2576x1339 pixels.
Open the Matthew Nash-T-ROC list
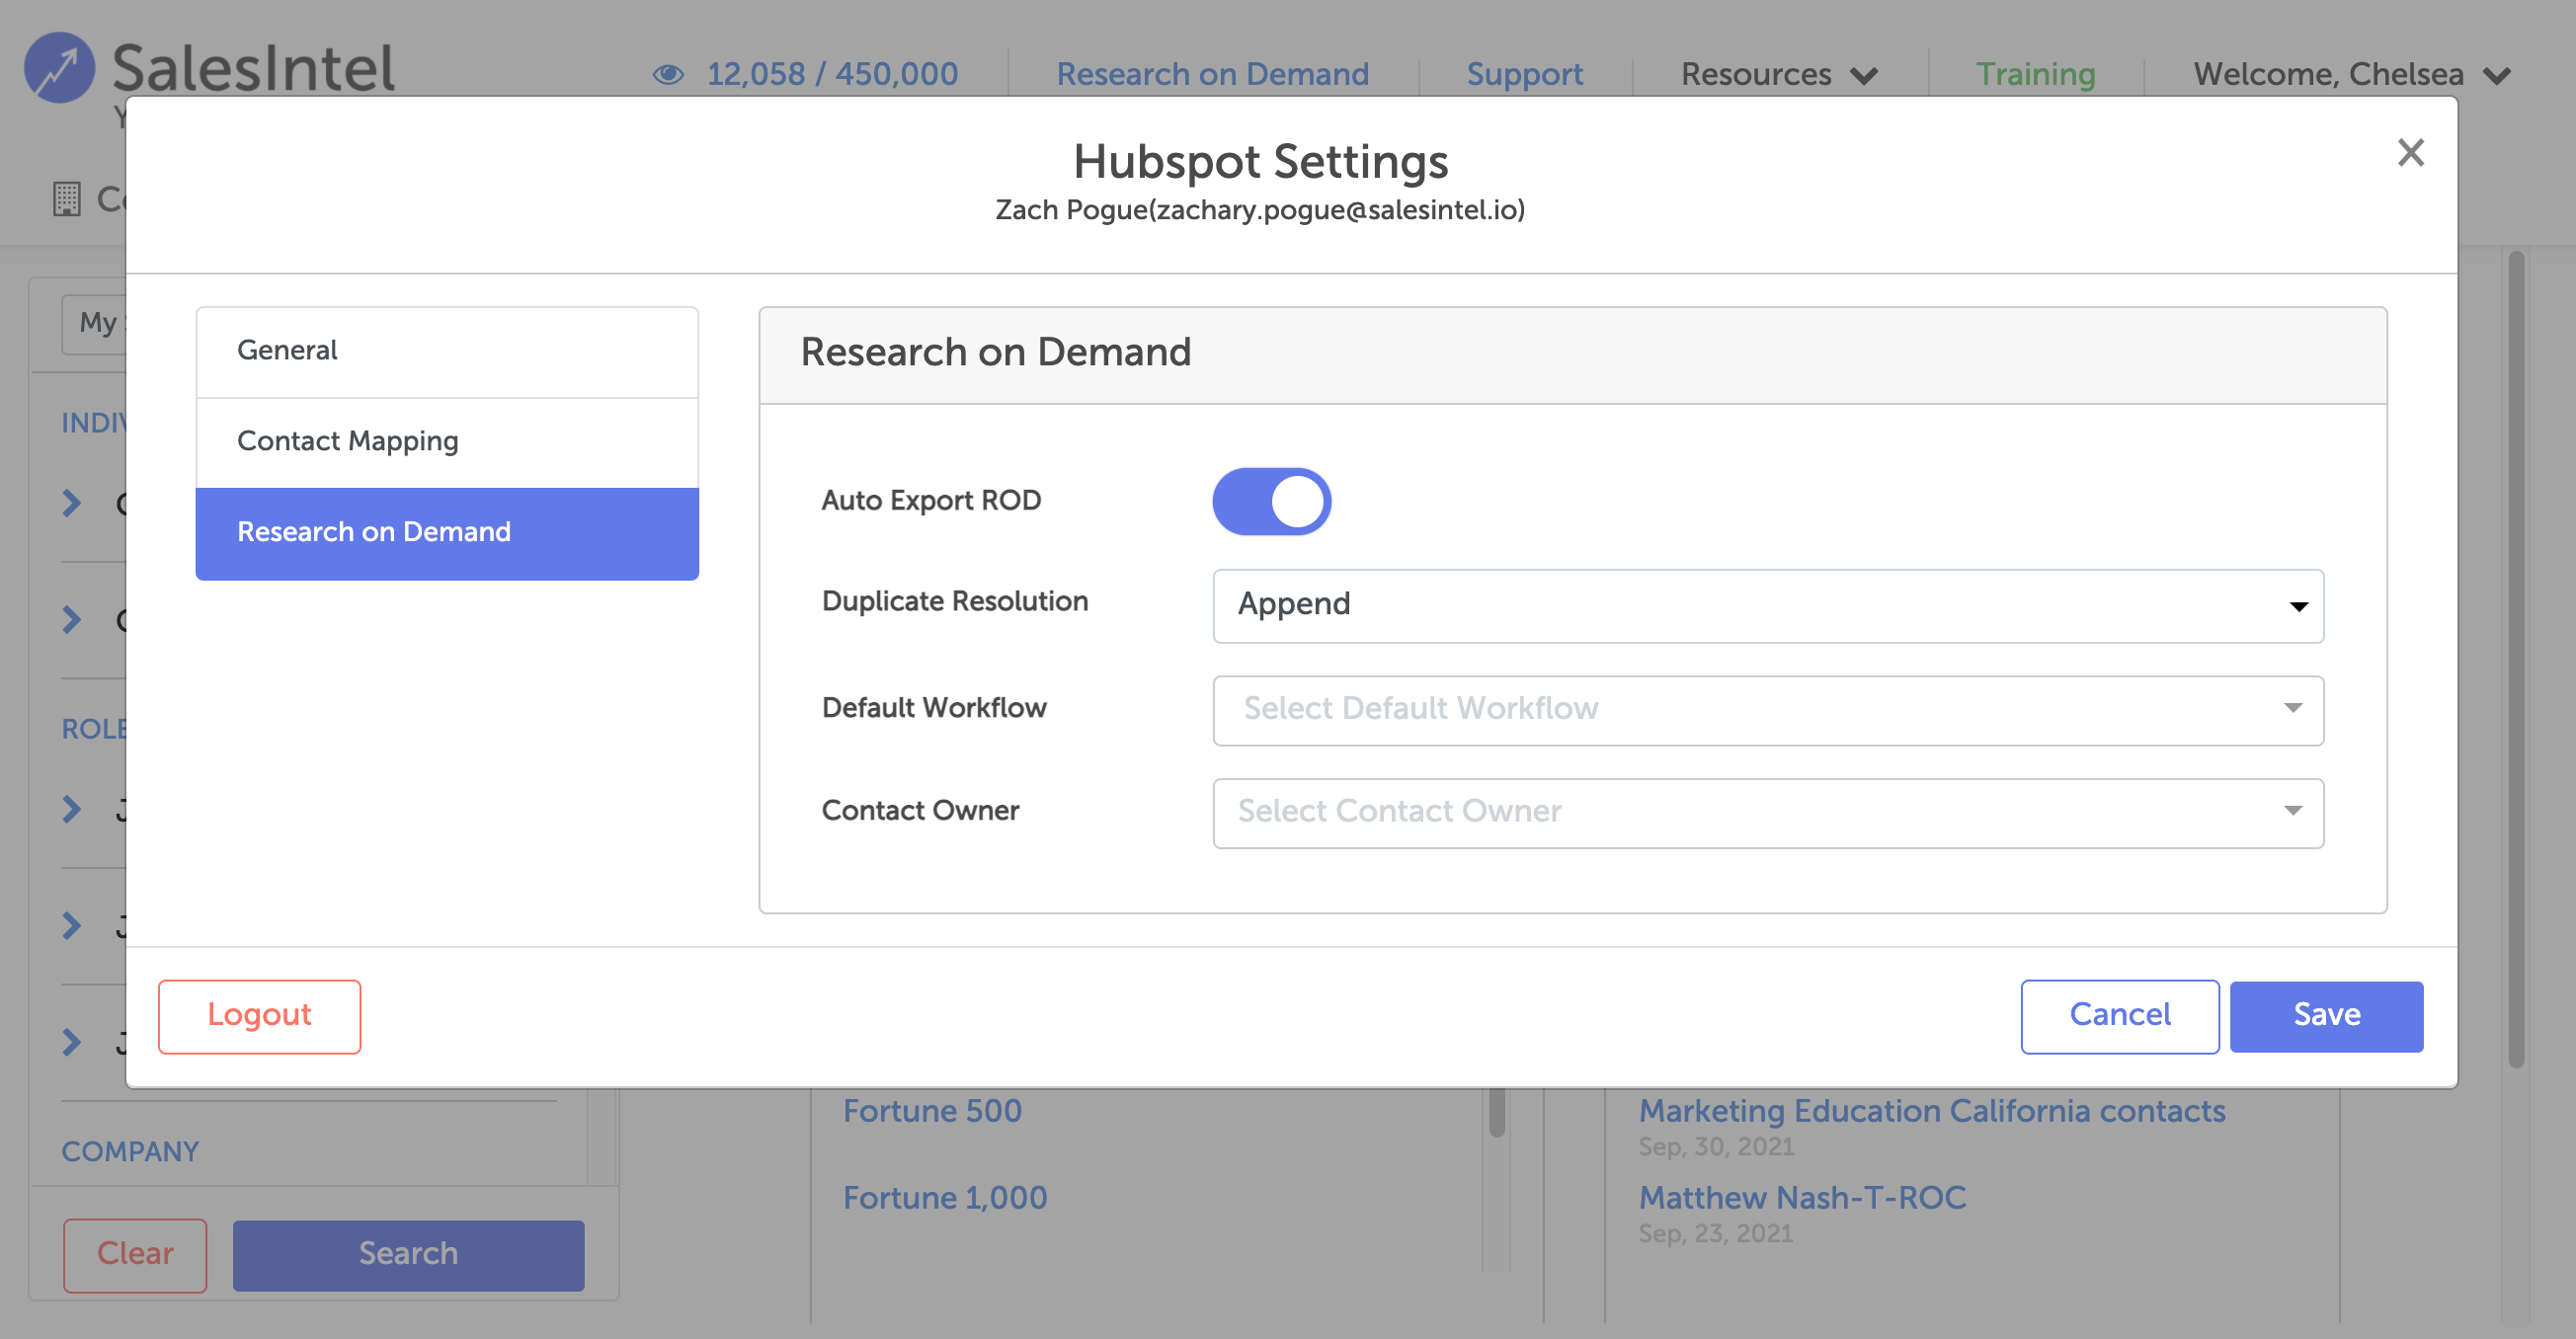click(x=1802, y=1197)
